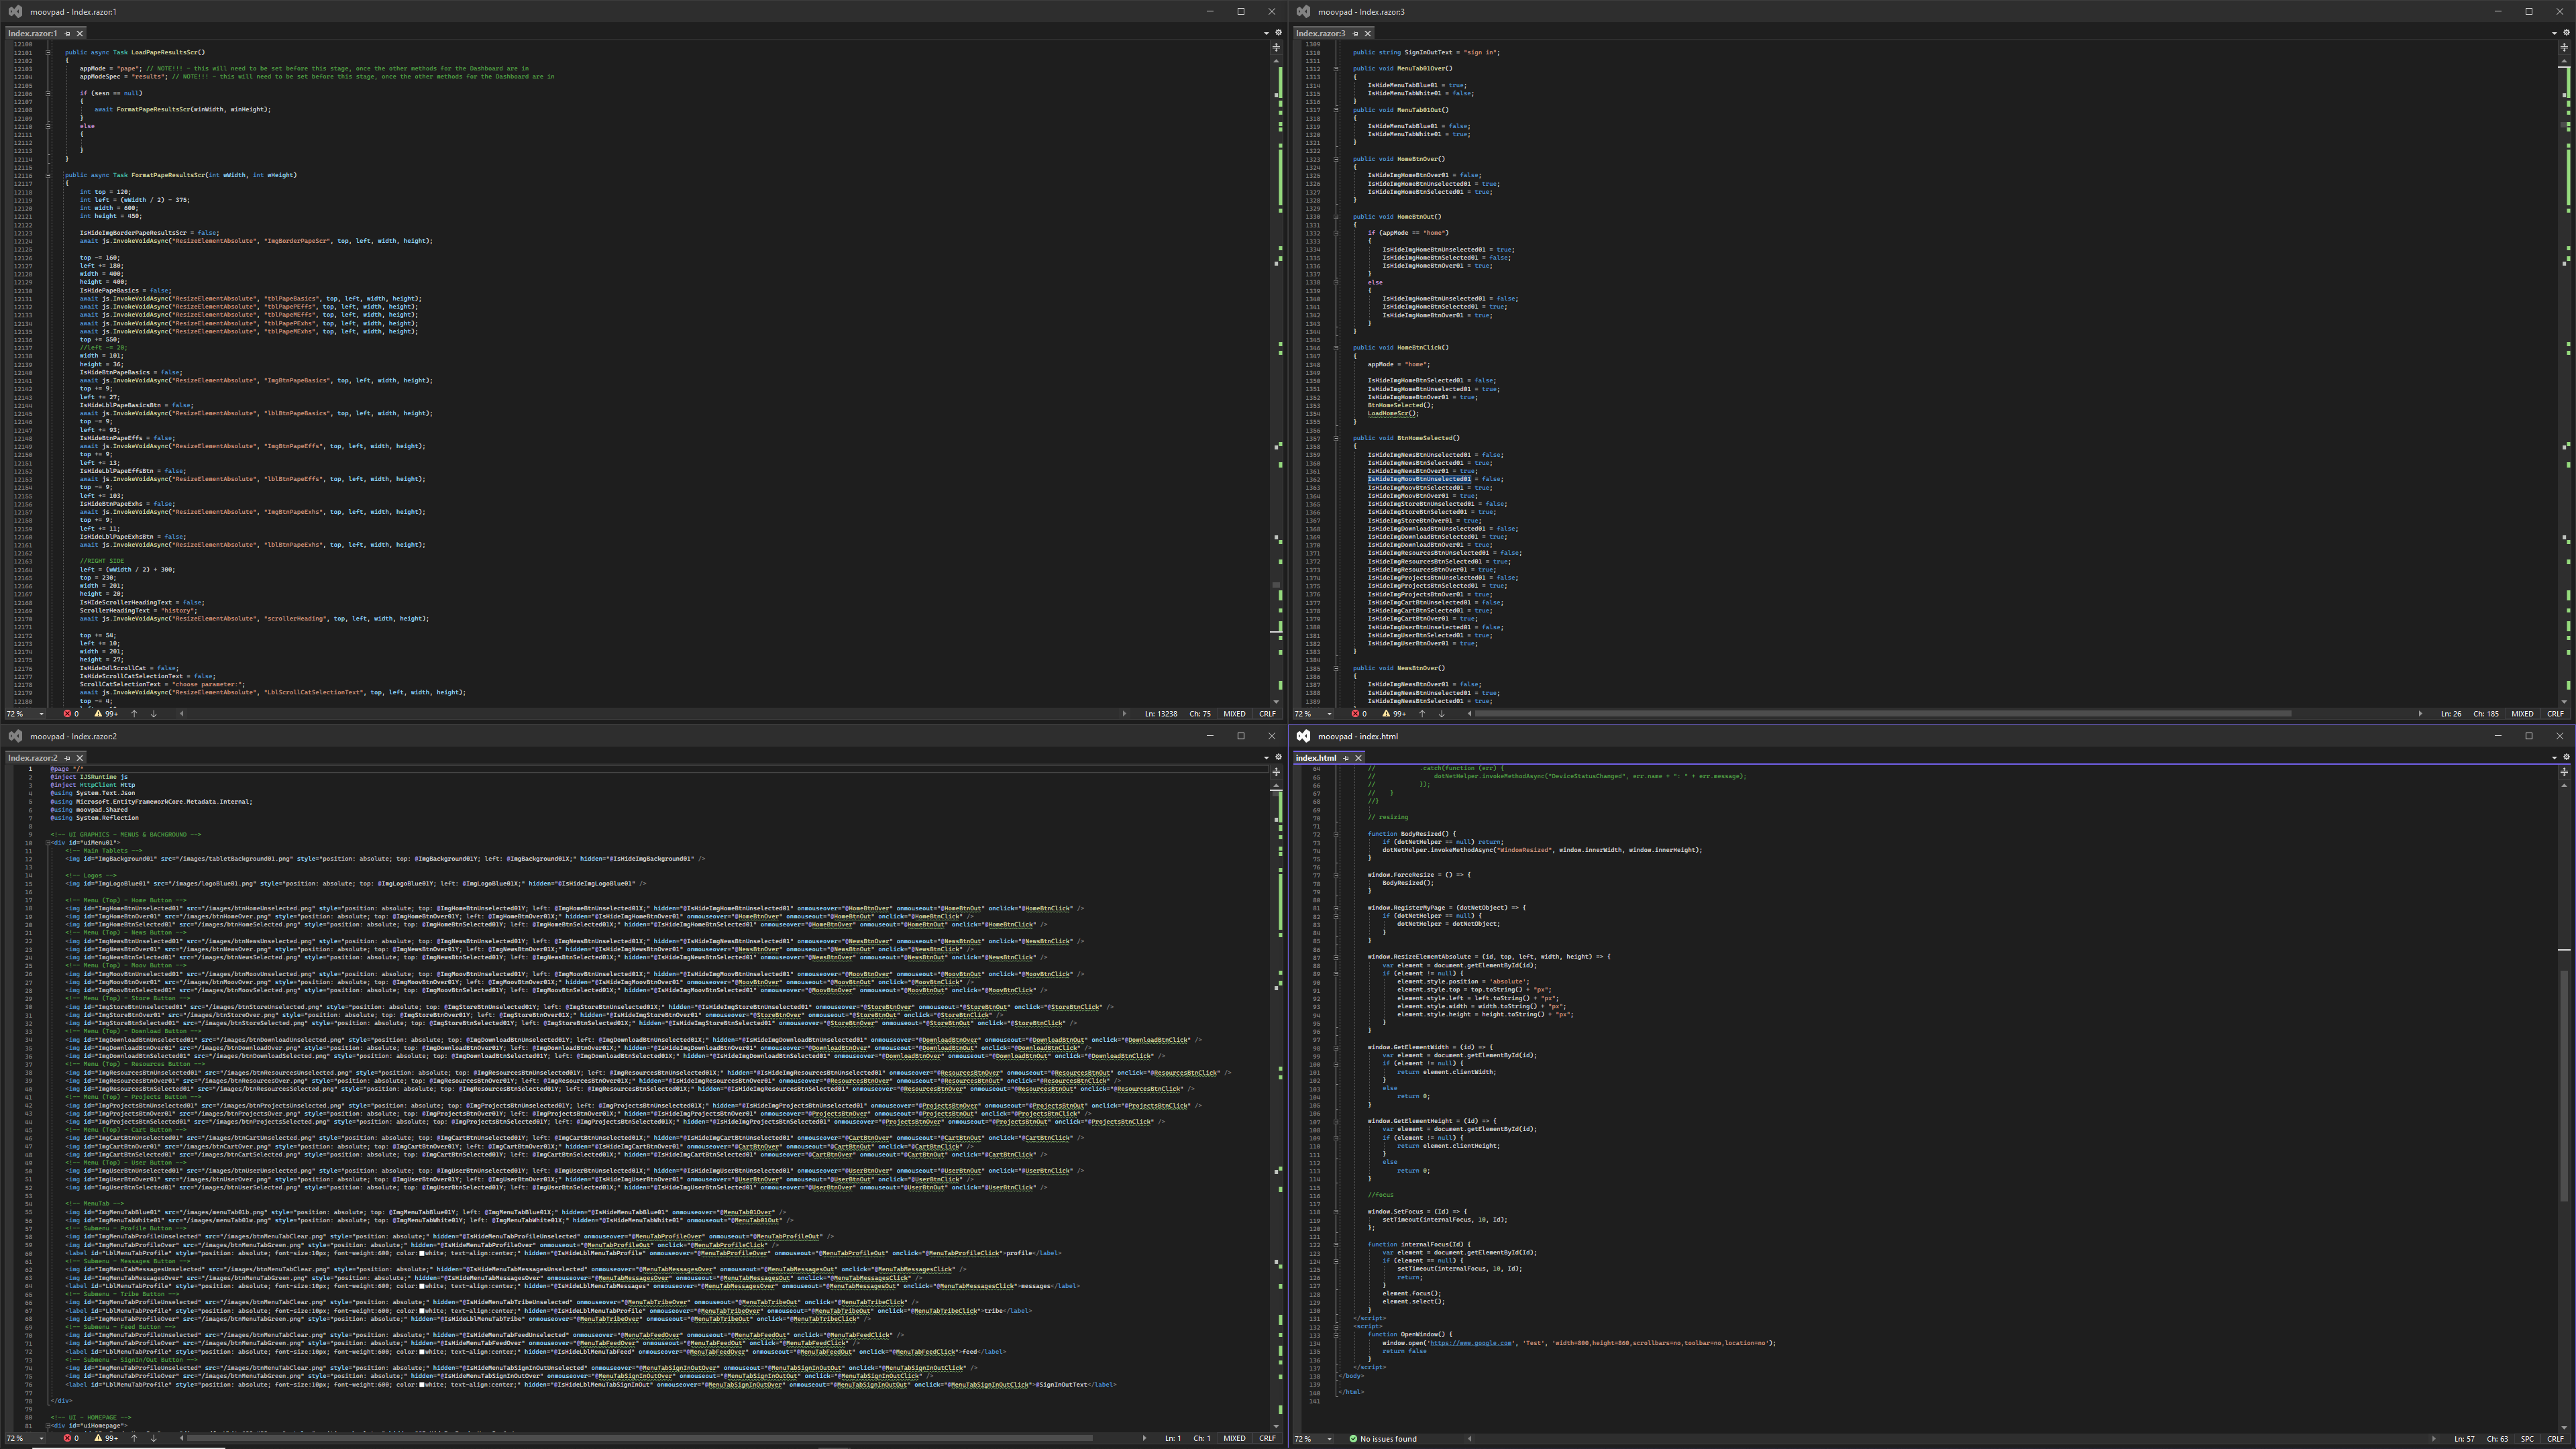Viewport: 2576px width, 1449px height.
Task: Collapse the FormatPapeResultsScr method outline
Action: click(x=48, y=175)
